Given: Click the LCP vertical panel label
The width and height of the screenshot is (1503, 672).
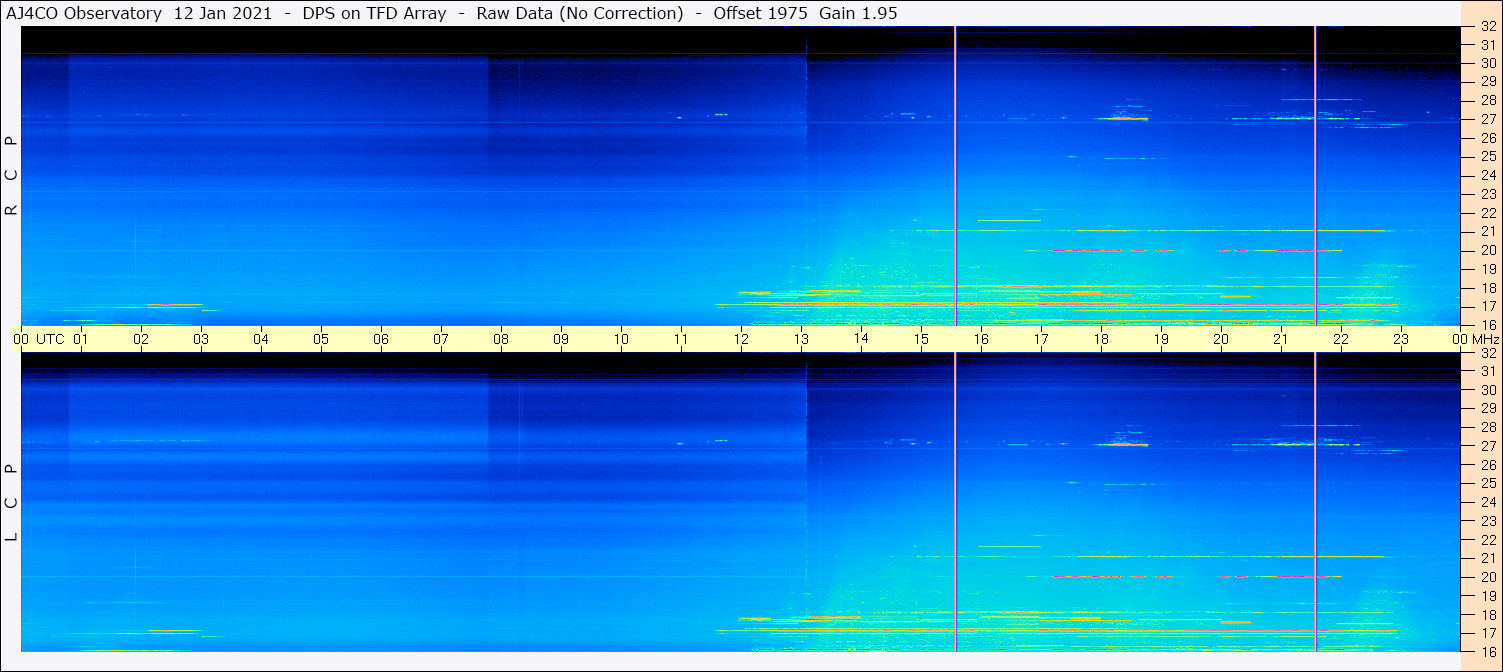Looking at the screenshot, I should (12, 502).
